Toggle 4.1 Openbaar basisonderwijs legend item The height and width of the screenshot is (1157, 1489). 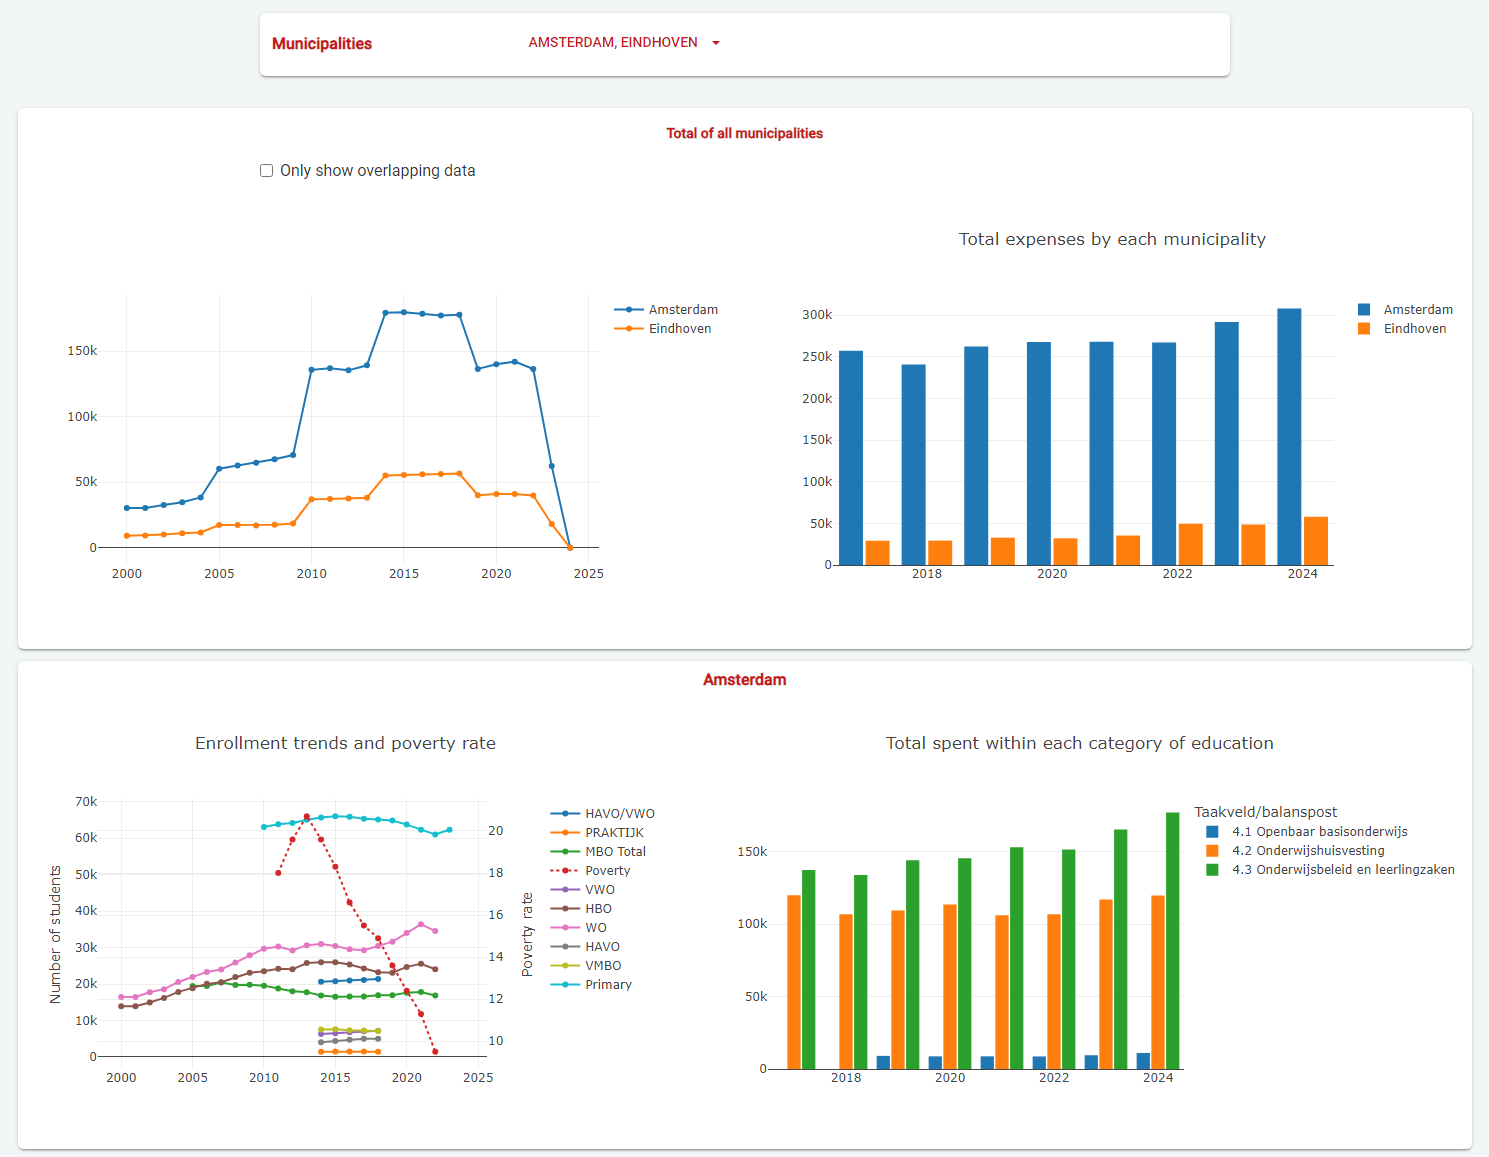1319,832
